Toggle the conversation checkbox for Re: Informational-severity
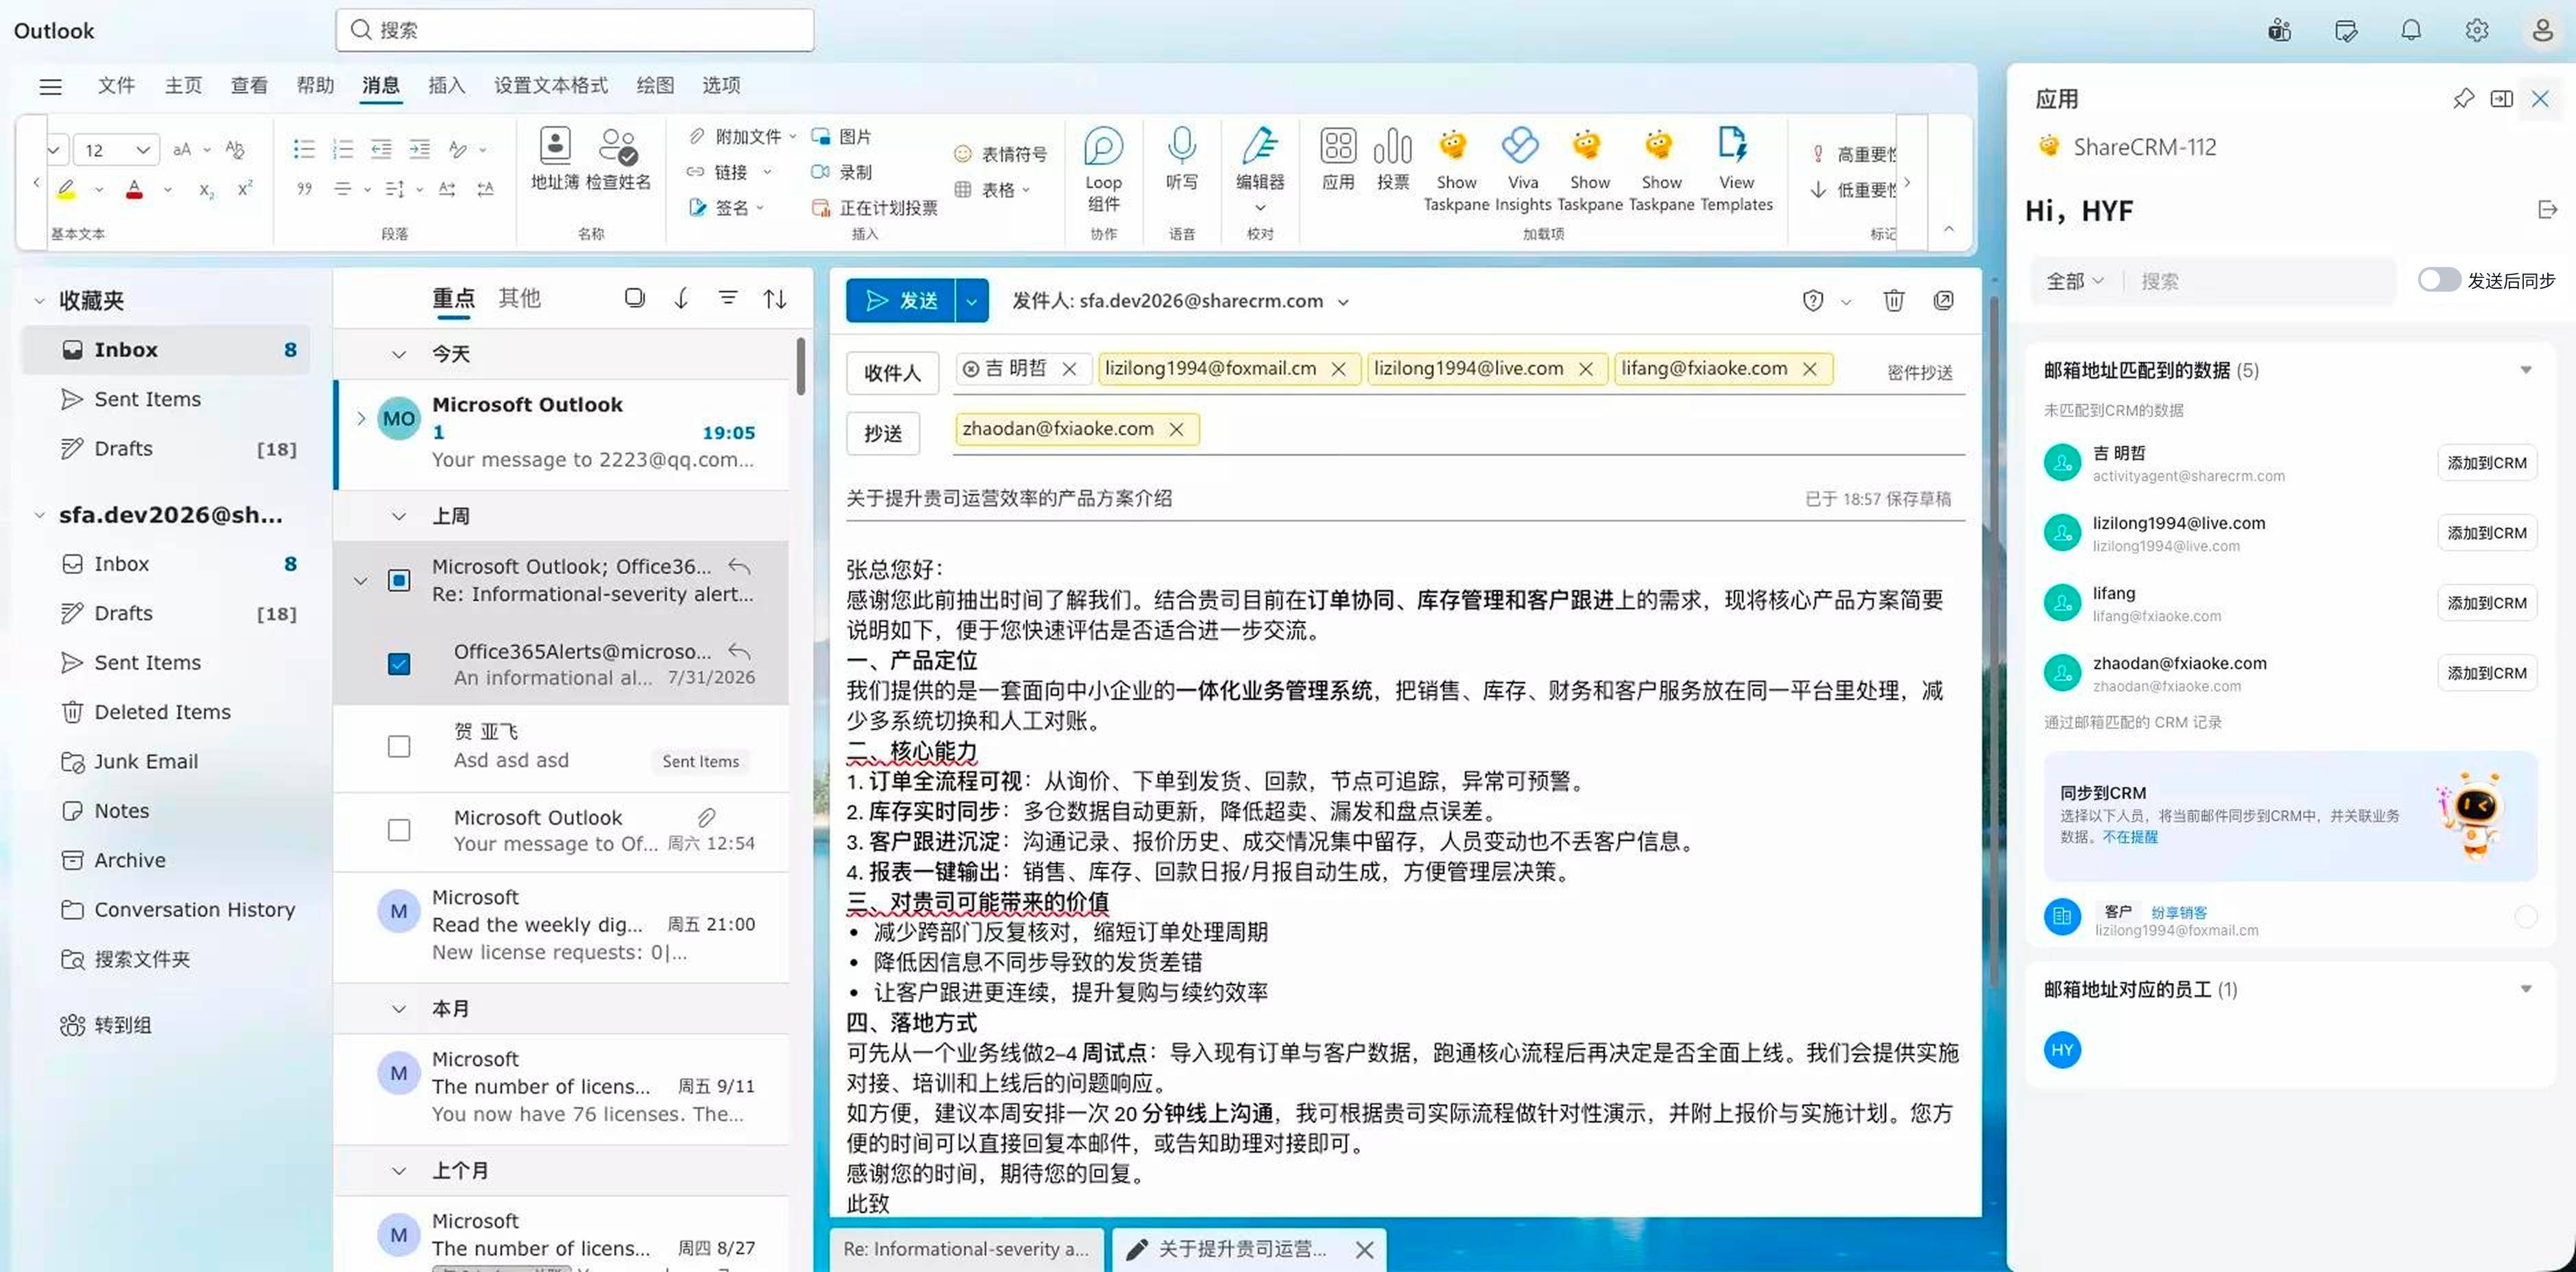The height and width of the screenshot is (1272, 2576). [398, 580]
